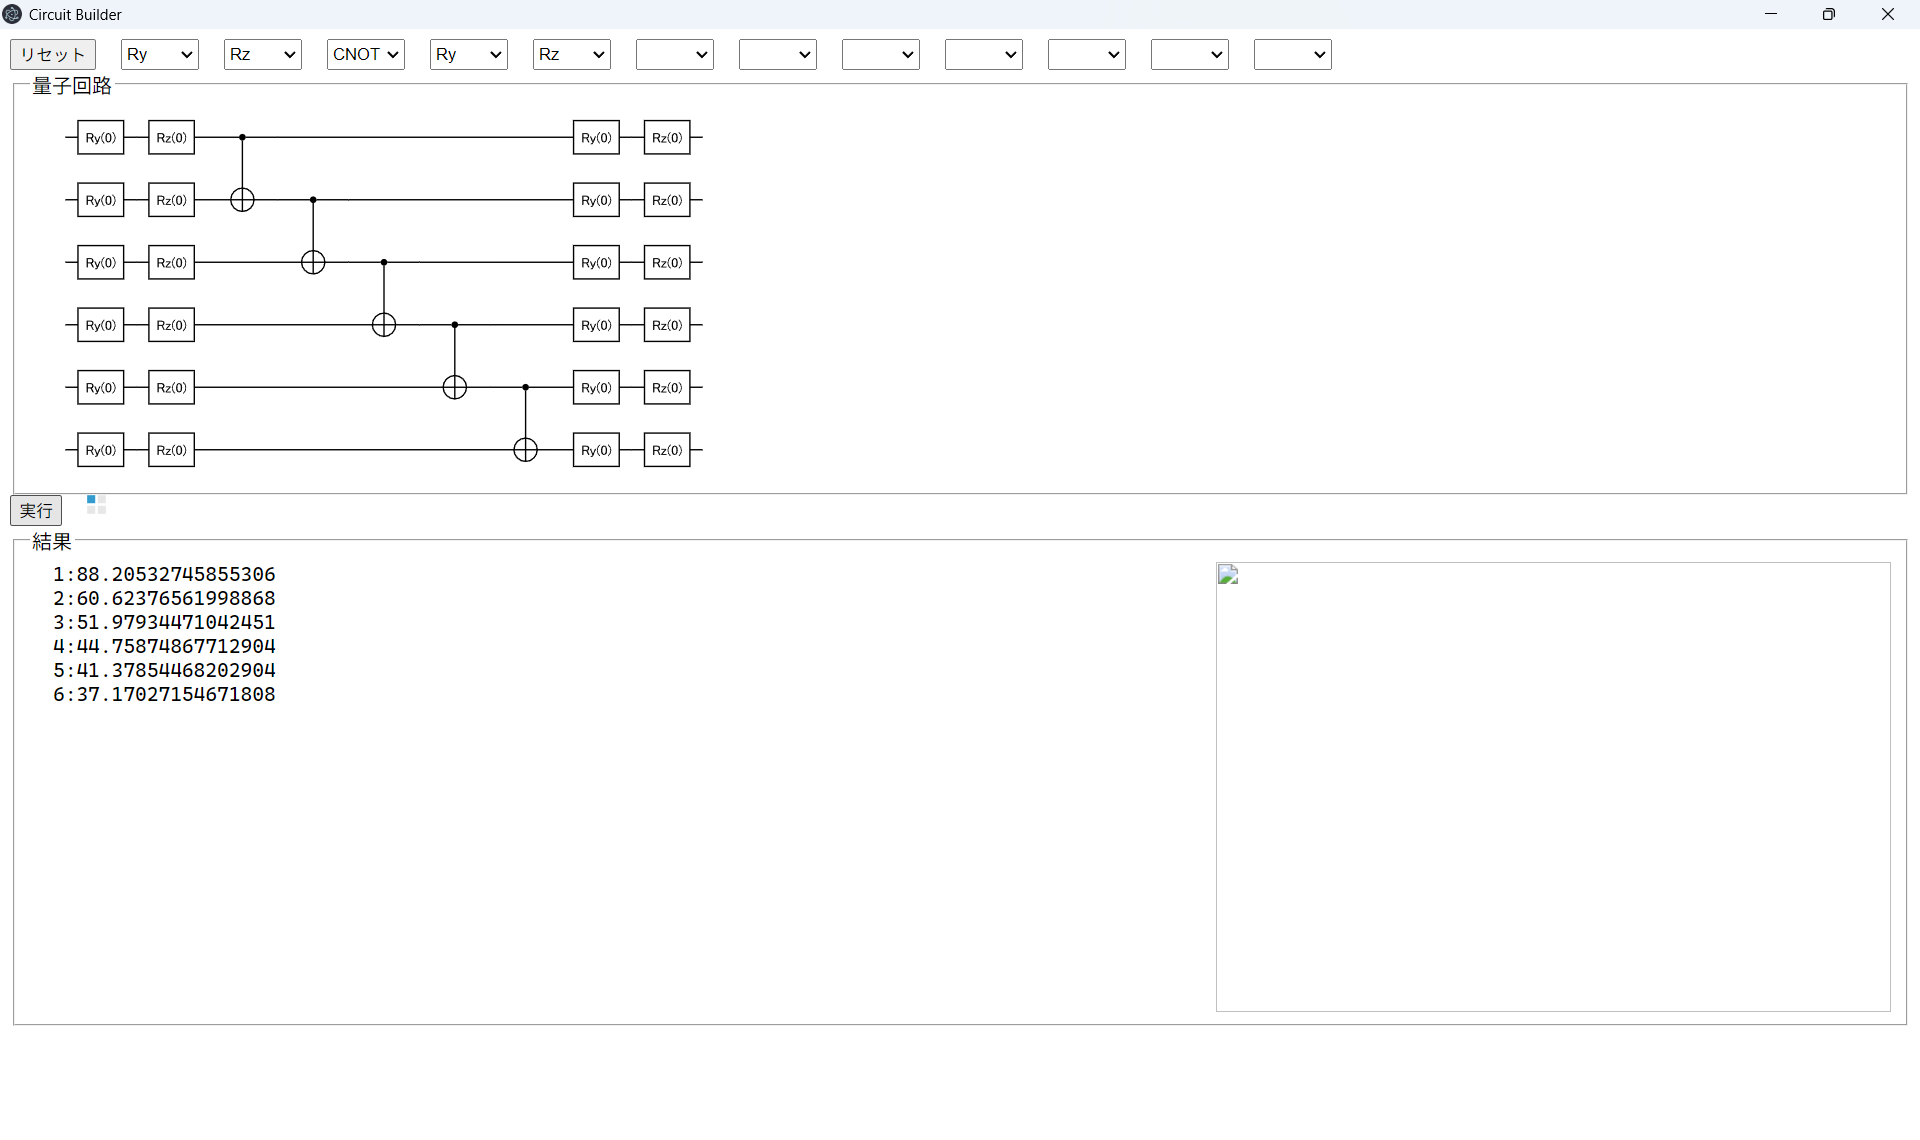Click last Ry(0) gate on fourth qubit
The height and width of the screenshot is (1140, 1920).
(x=597, y=325)
